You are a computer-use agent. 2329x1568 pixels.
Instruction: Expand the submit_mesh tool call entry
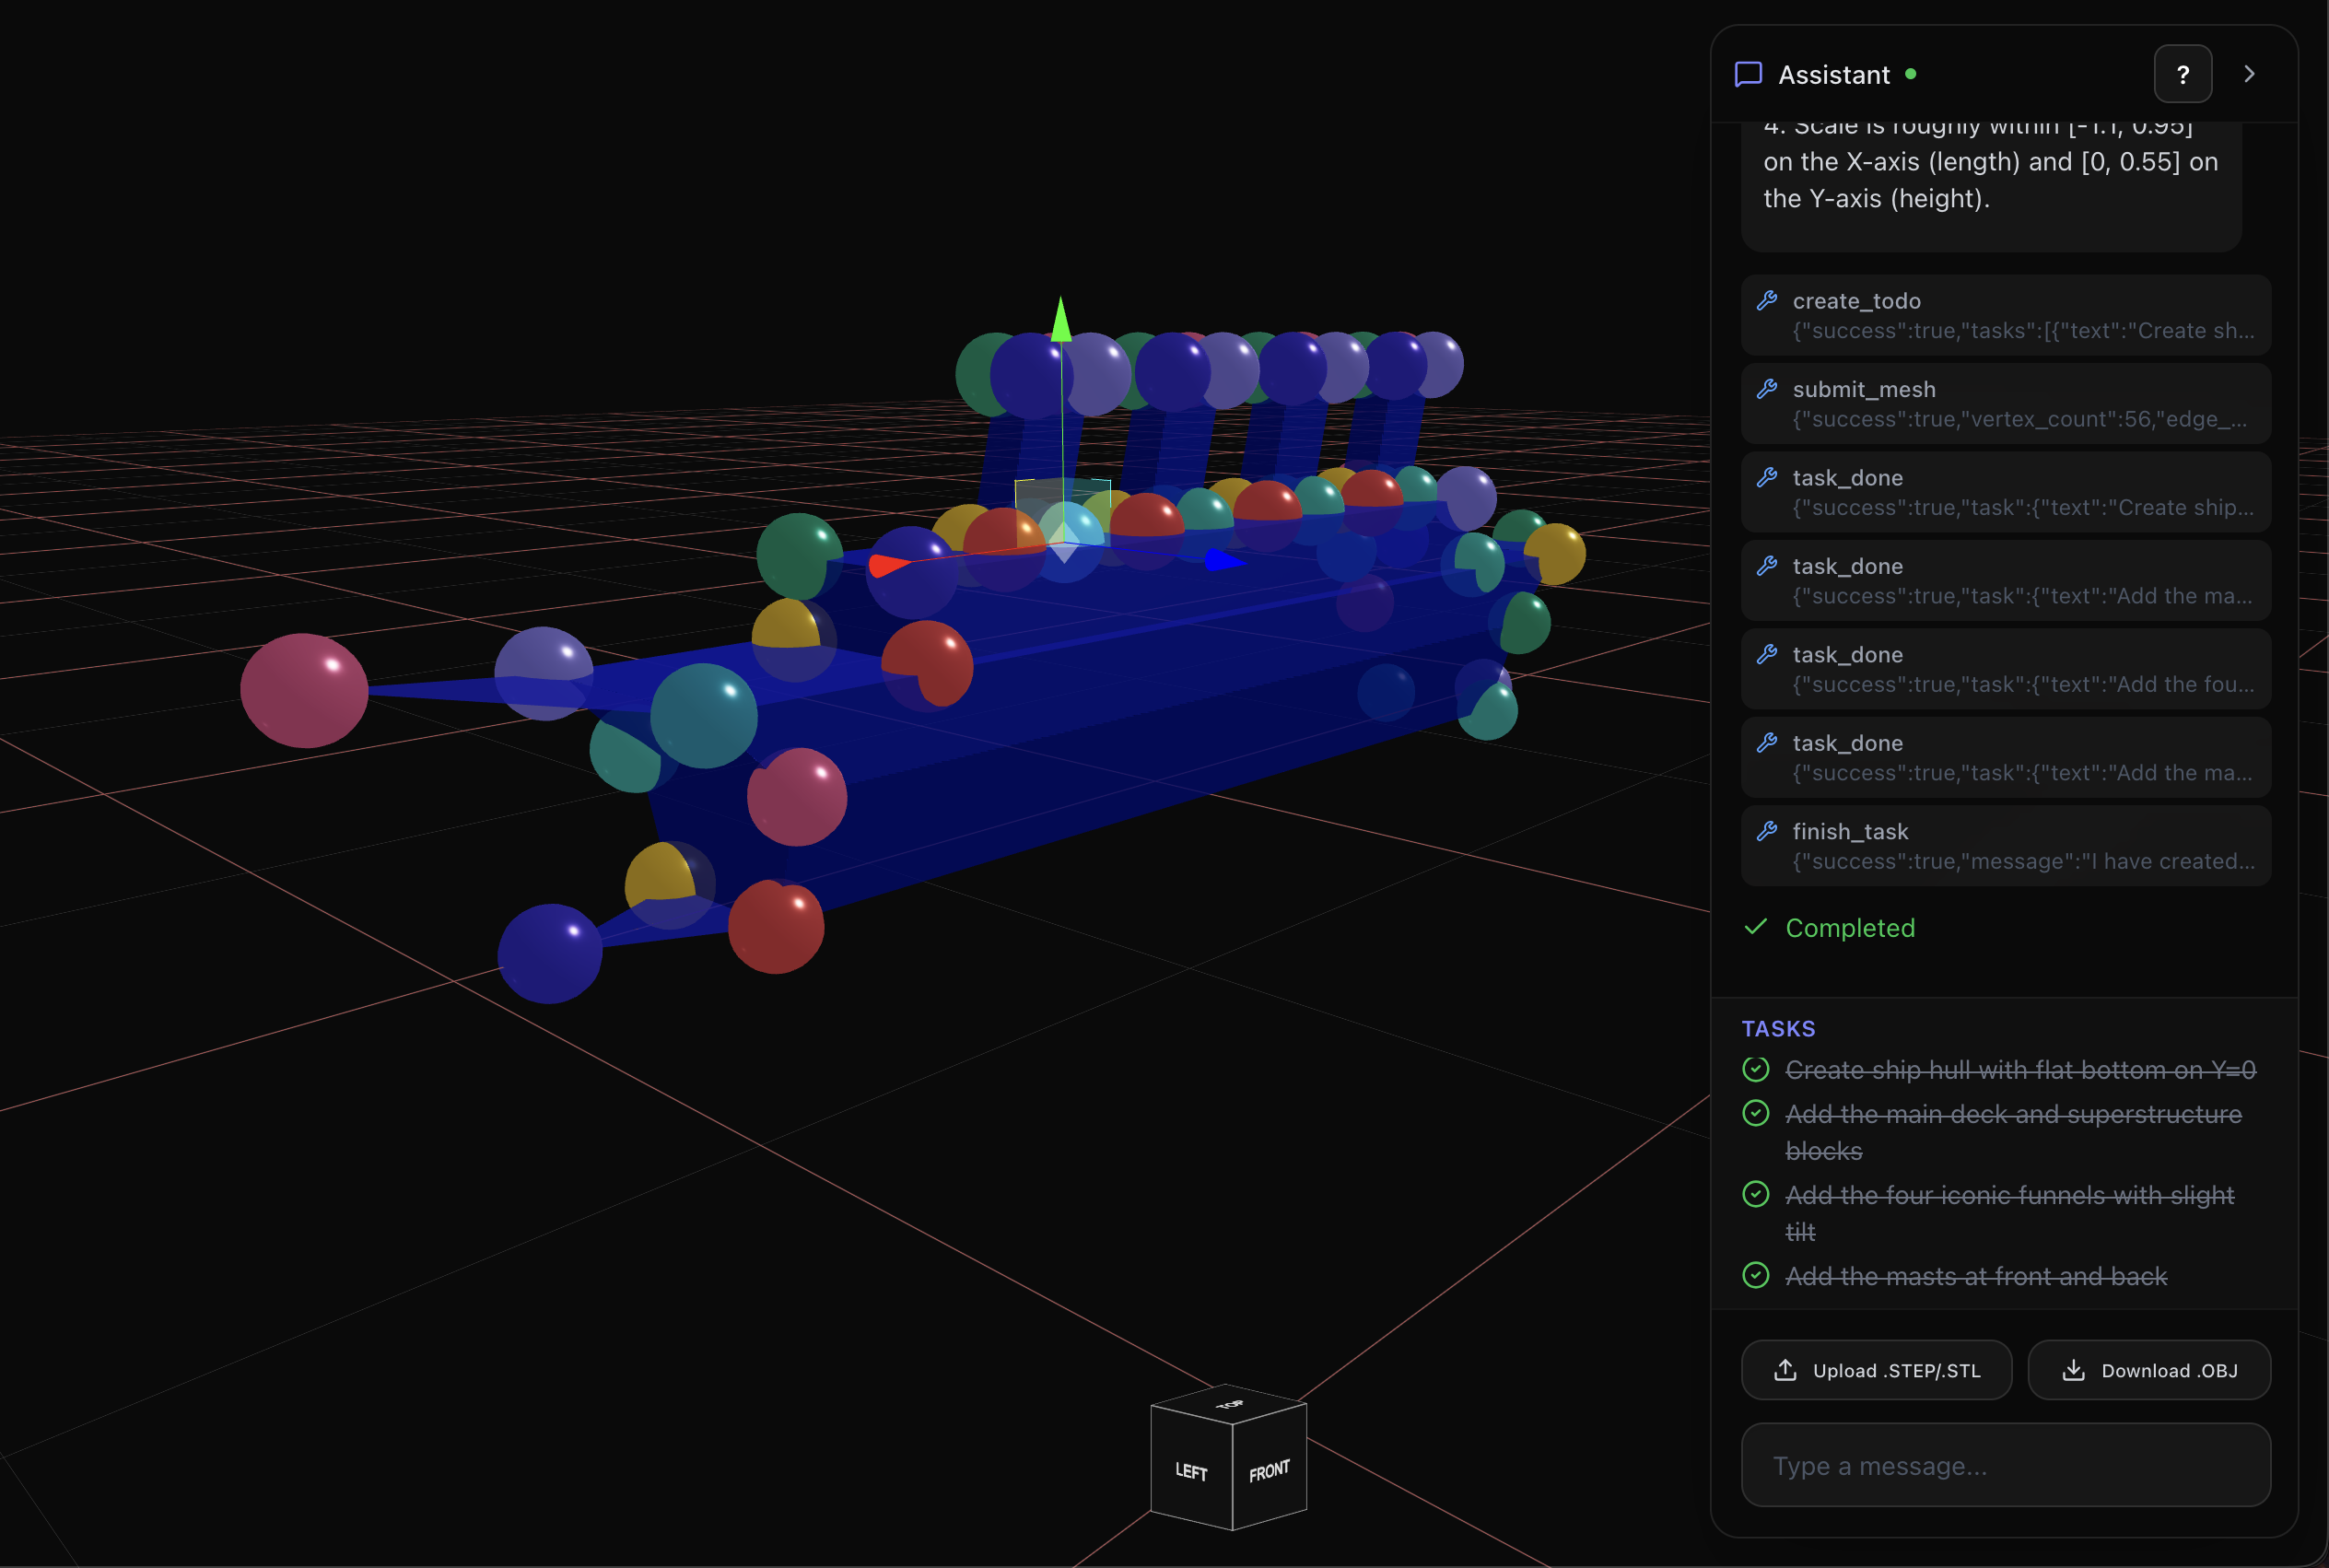tap(2005, 404)
